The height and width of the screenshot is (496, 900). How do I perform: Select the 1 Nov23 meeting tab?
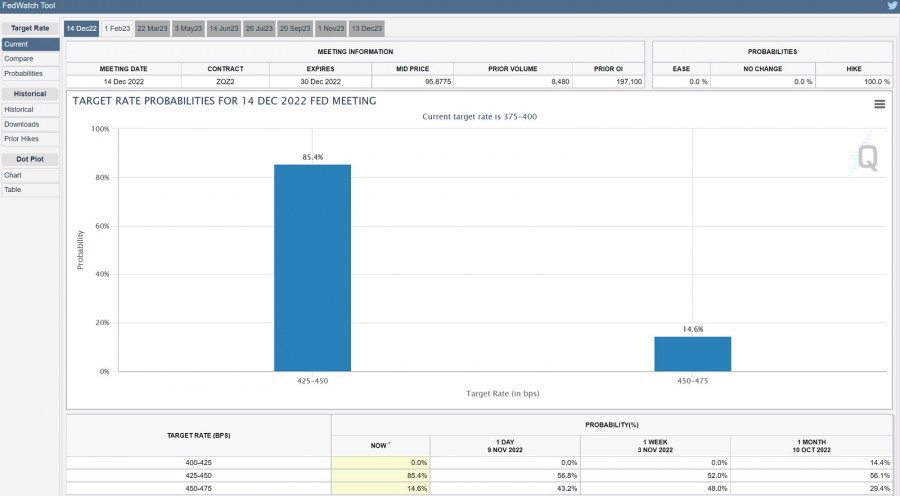[331, 29]
